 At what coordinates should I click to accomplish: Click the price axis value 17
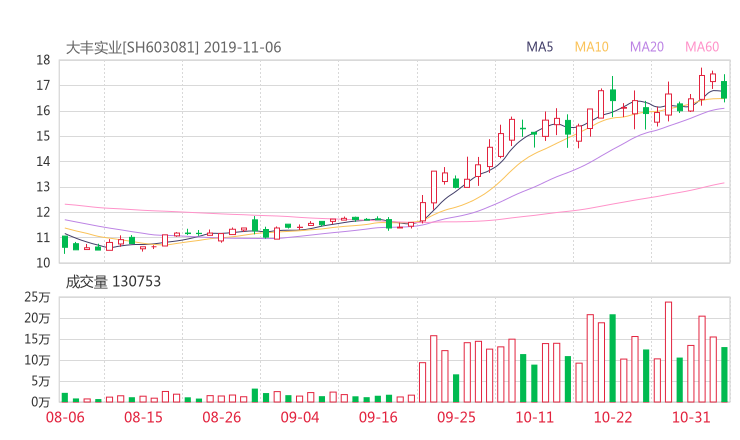pyautogui.click(x=43, y=85)
